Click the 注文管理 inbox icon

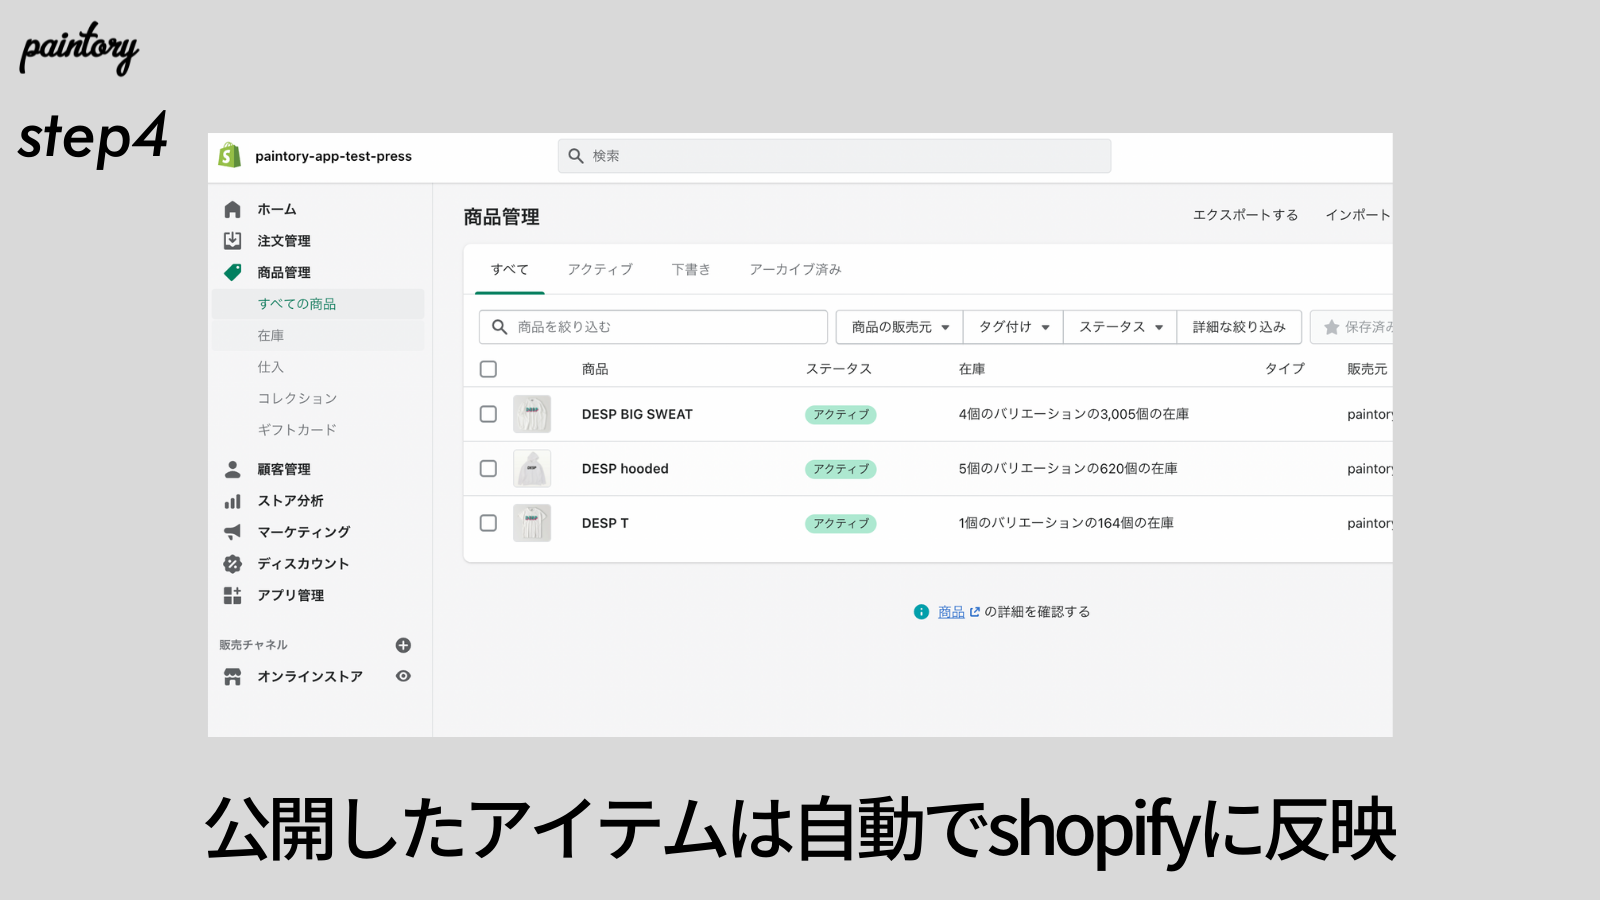[x=232, y=240]
